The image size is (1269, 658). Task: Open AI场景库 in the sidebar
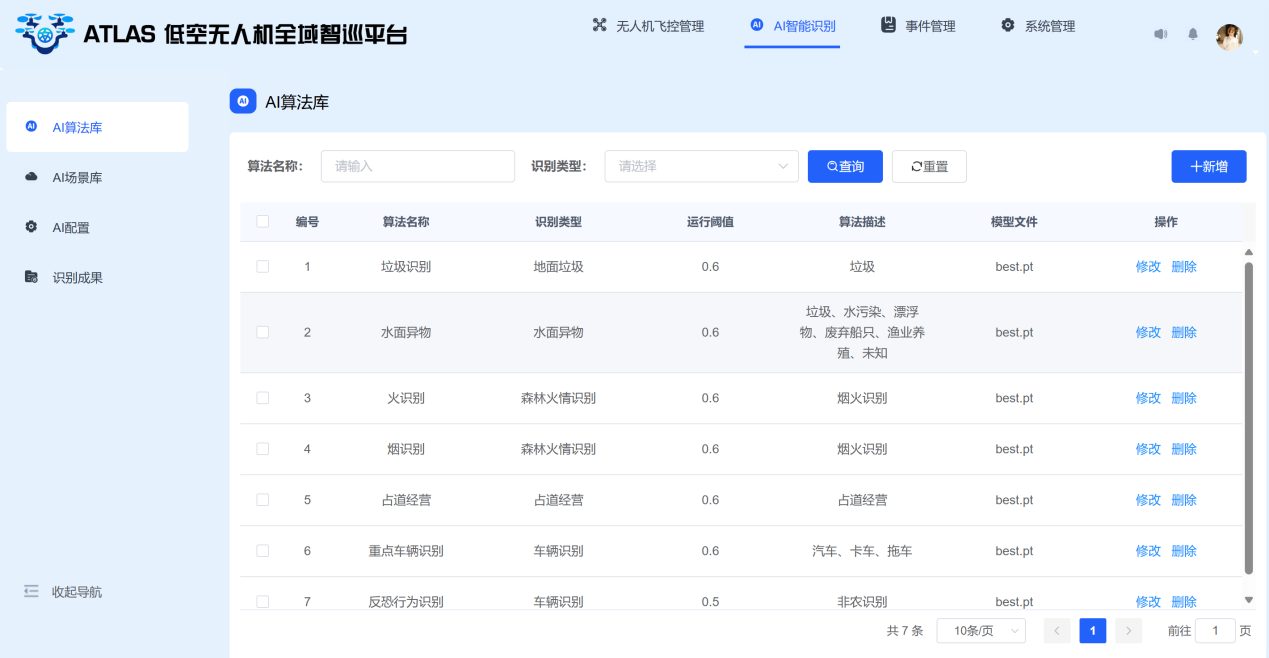click(77, 178)
